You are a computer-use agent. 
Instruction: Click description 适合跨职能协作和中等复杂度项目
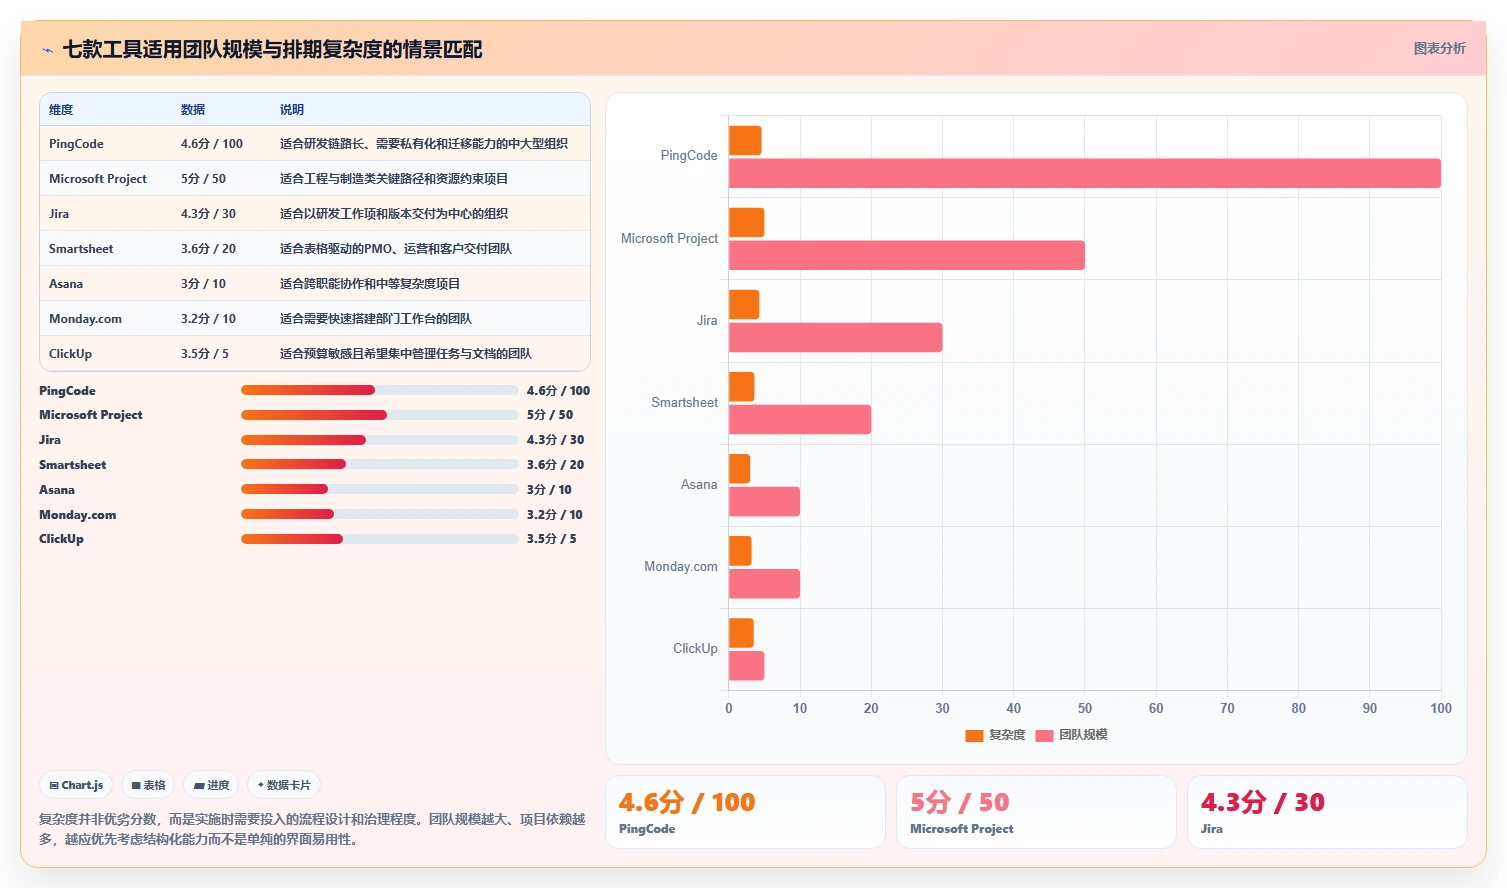[370, 284]
